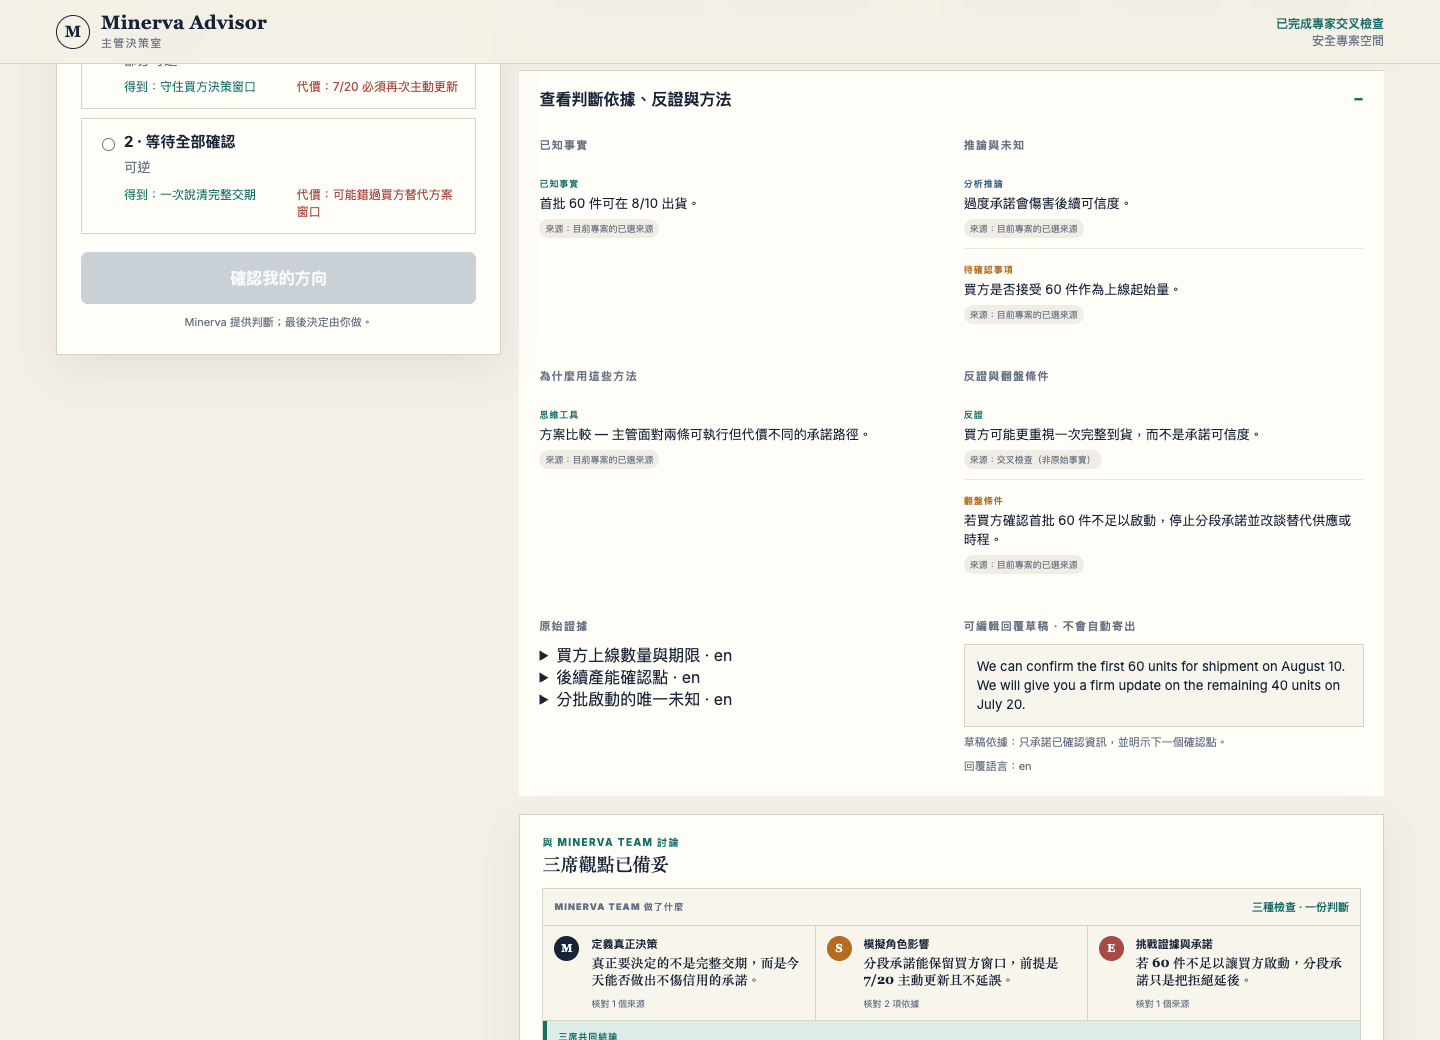Click the 已完成專家交叉檢查 status text

(x=1329, y=24)
